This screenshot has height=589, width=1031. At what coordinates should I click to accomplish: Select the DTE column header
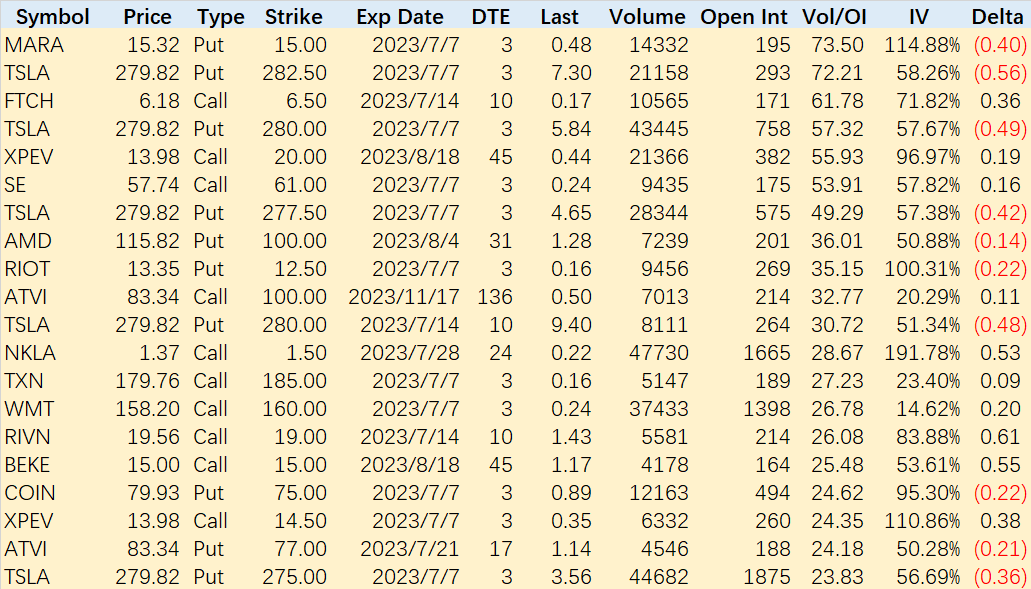(x=491, y=16)
